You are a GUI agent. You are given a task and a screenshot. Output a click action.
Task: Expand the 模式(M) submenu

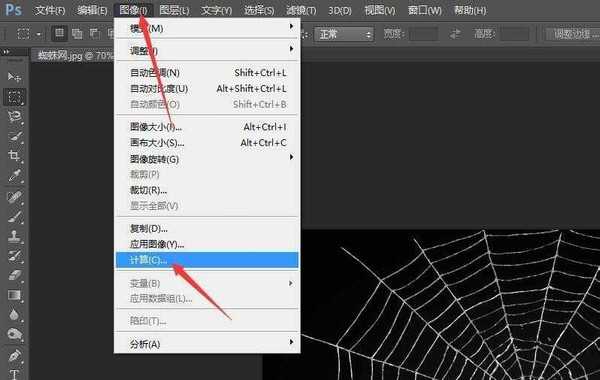tap(207, 28)
